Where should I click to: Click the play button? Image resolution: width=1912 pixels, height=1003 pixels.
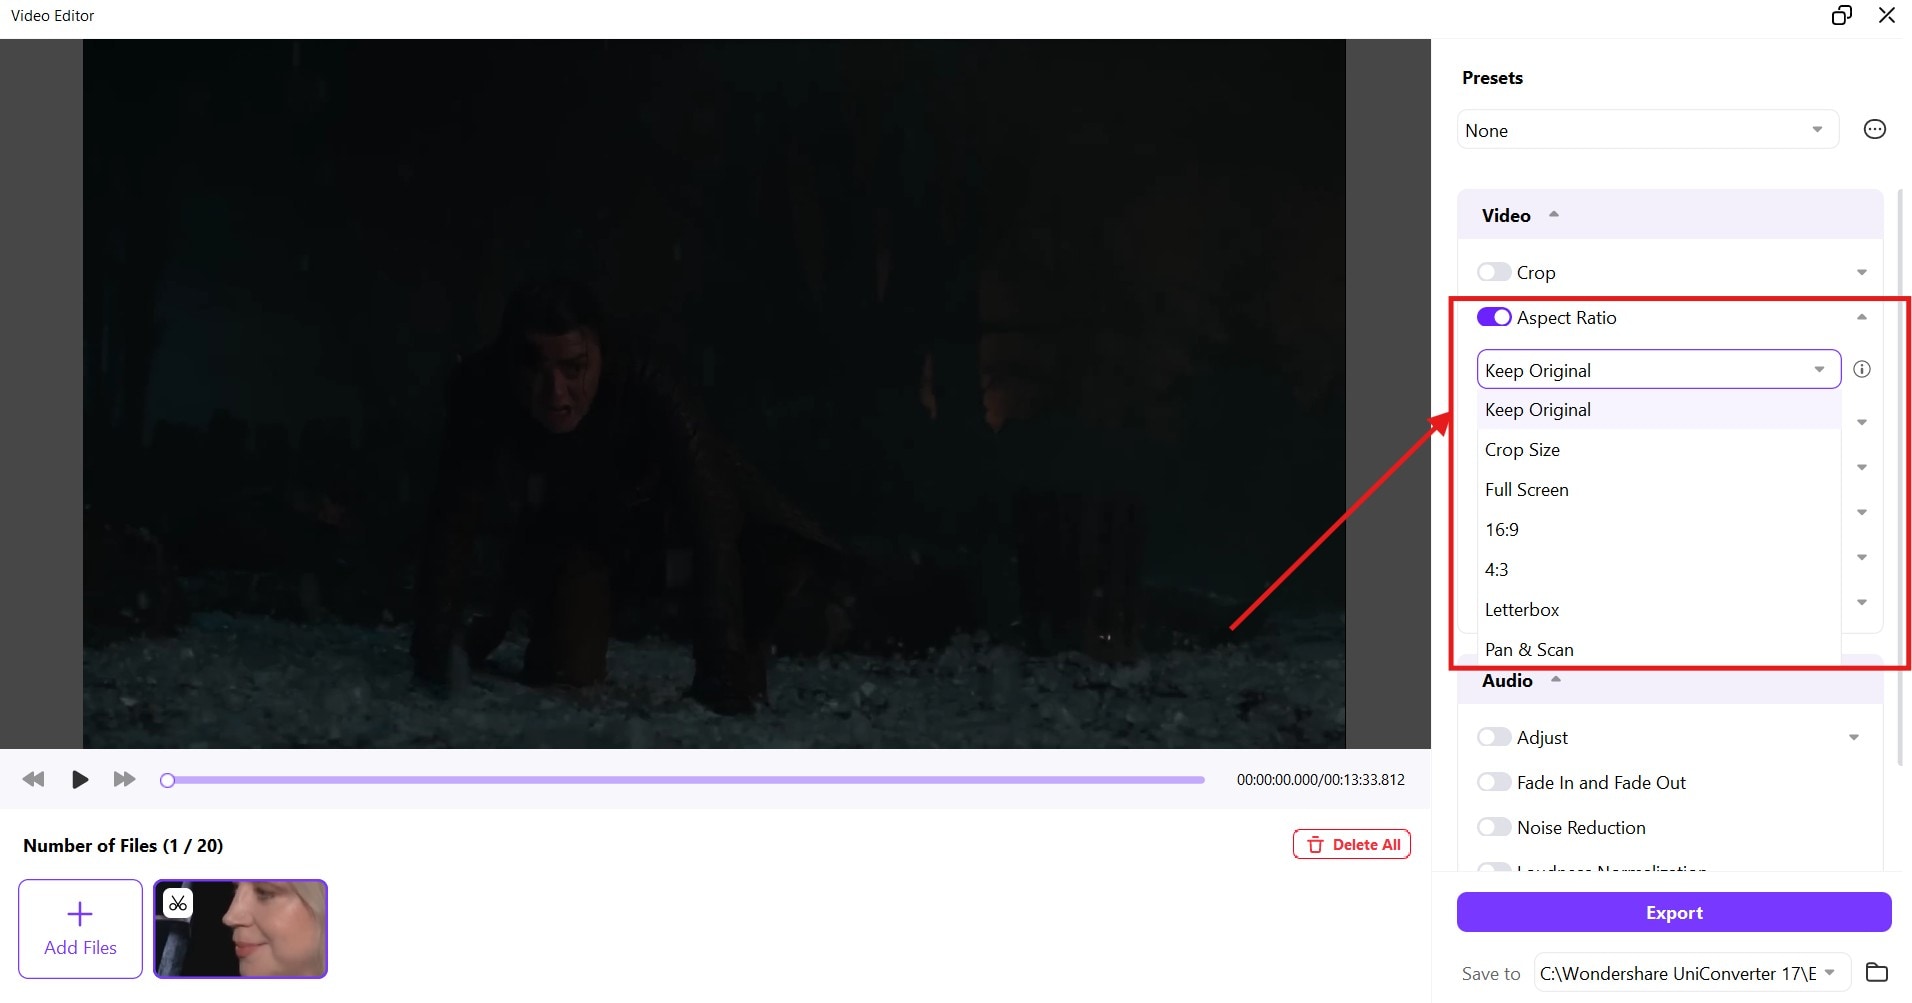pyautogui.click(x=80, y=779)
